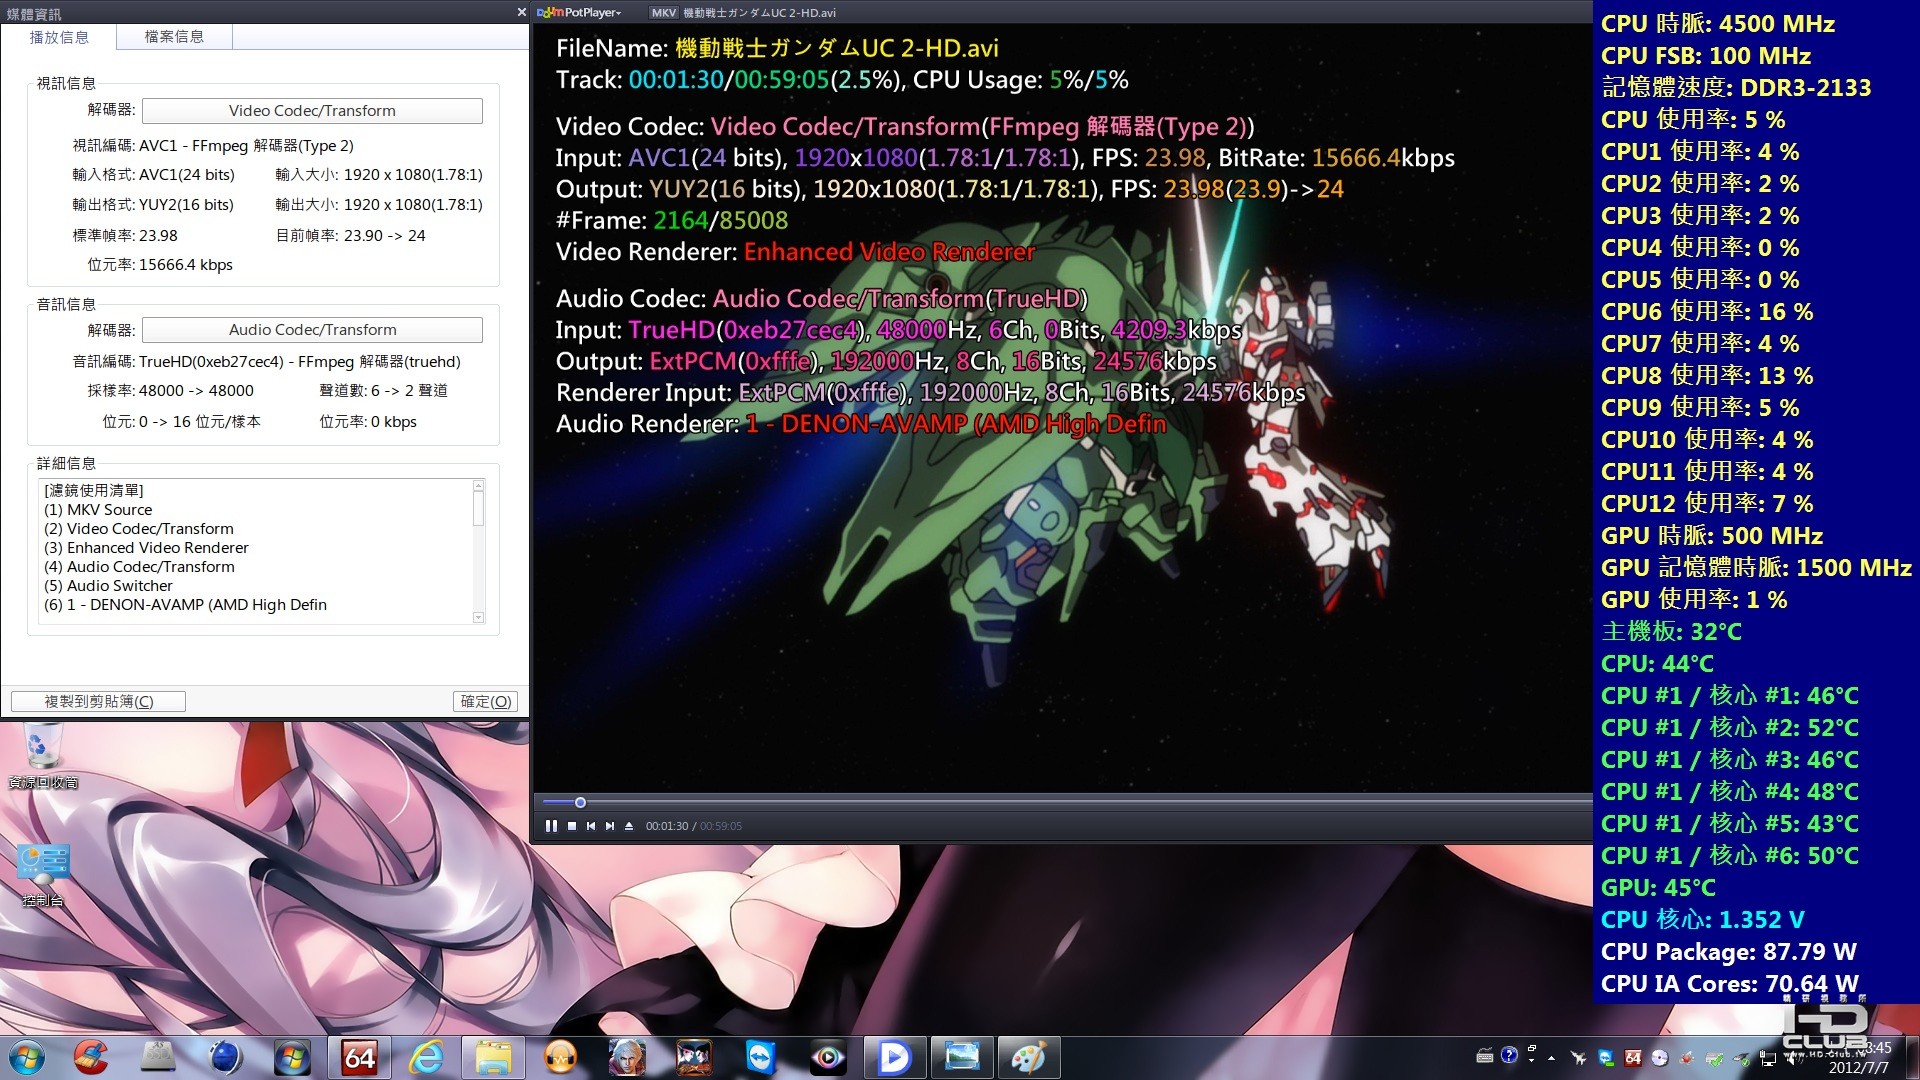Click the blue sphere app taskbar icon
This screenshot has width=1920, height=1080.
pyautogui.click(x=226, y=1058)
